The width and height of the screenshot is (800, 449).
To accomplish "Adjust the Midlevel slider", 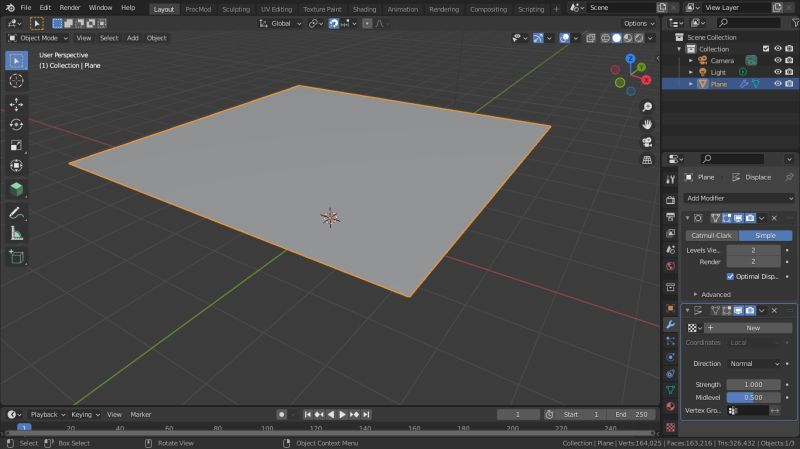I will point(753,397).
